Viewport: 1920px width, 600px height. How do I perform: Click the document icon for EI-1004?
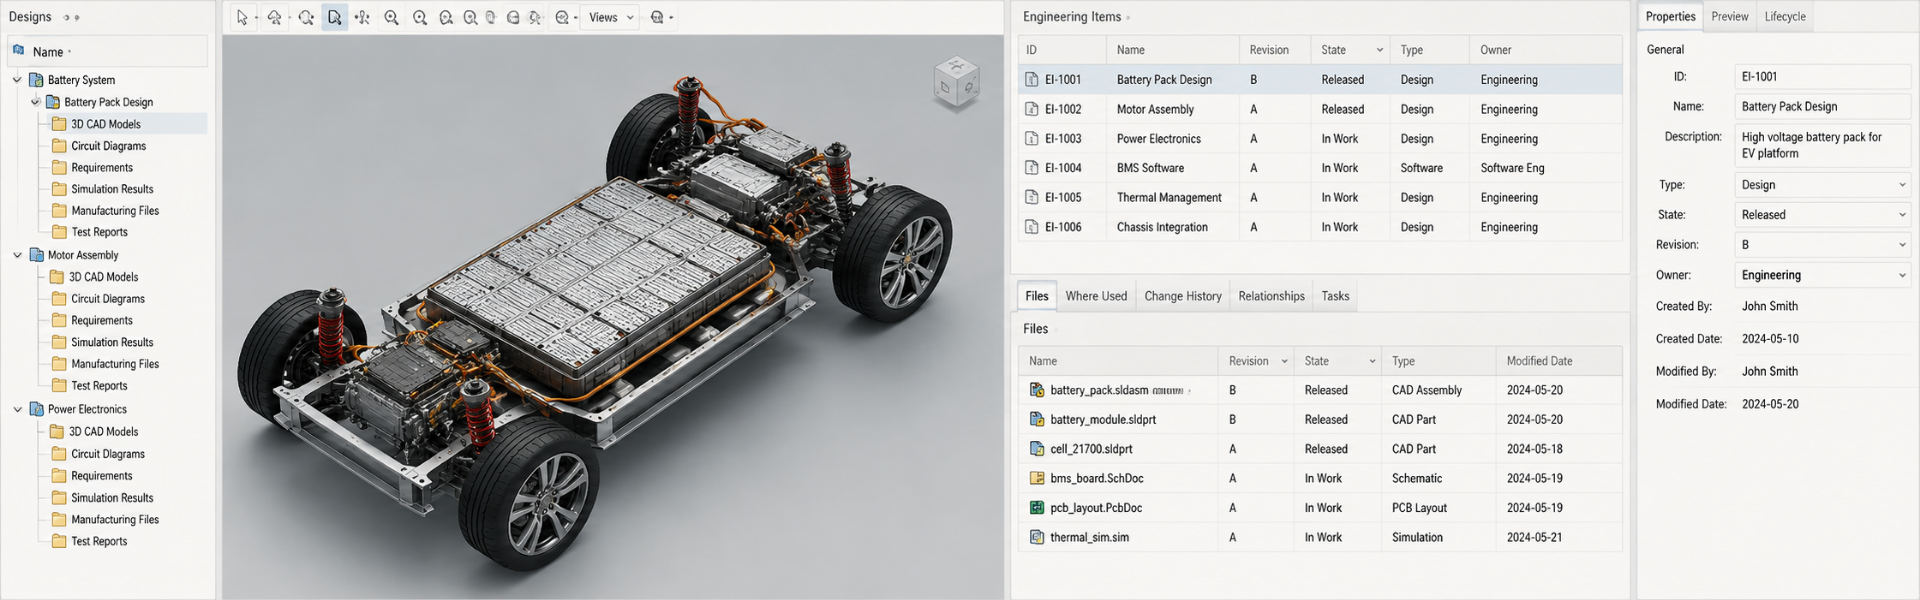click(1031, 168)
